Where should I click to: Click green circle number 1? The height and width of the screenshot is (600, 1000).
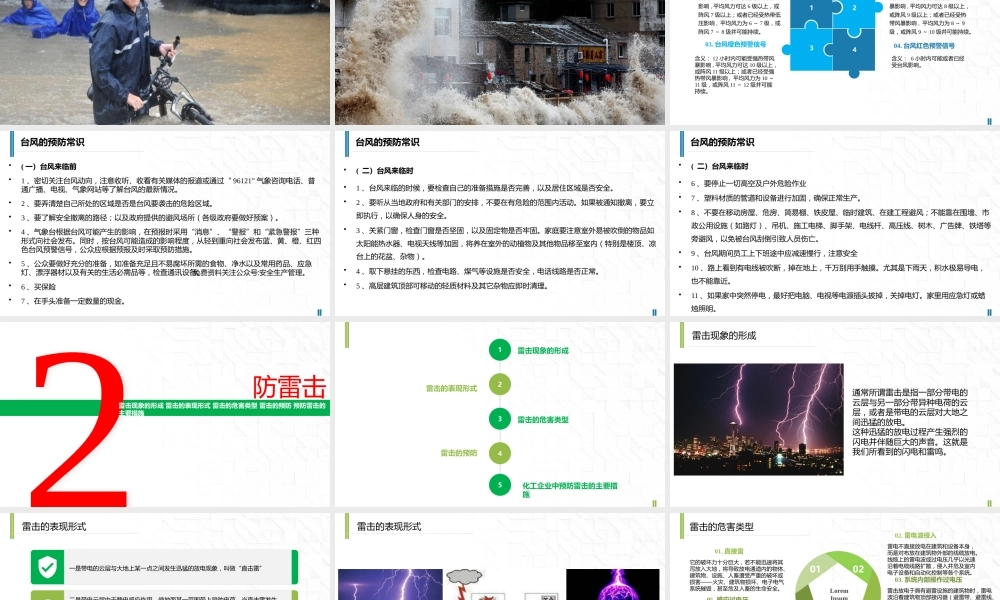click(500, 349)
